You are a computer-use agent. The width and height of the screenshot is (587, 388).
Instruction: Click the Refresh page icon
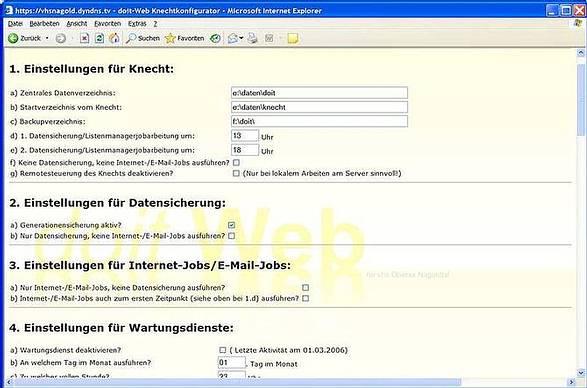pyautogui.click(x=99, y=38)
